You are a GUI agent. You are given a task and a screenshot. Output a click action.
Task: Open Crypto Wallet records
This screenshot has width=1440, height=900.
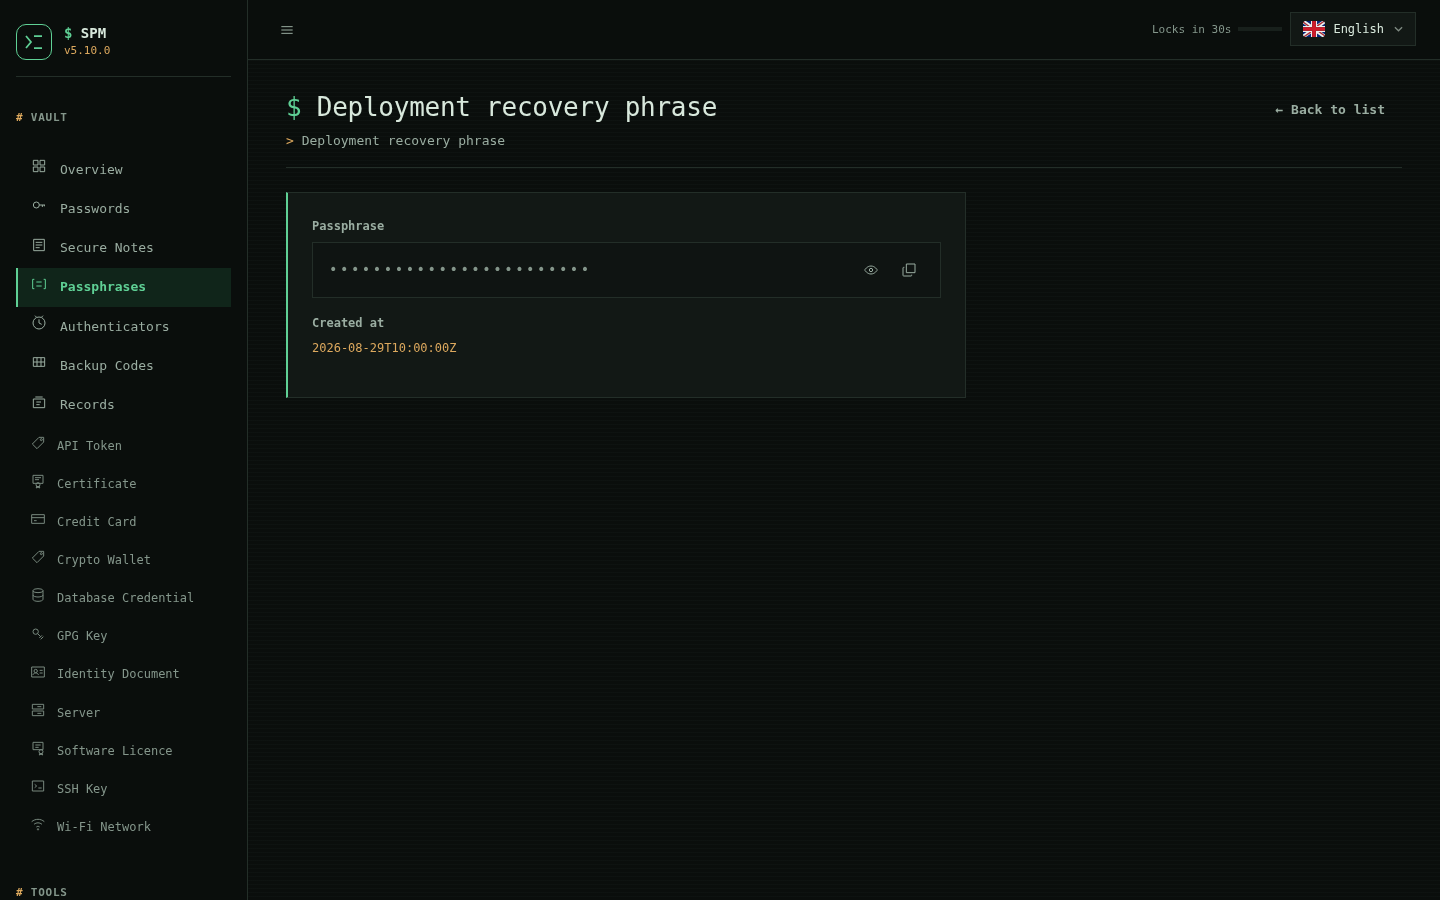pos(124,559)
